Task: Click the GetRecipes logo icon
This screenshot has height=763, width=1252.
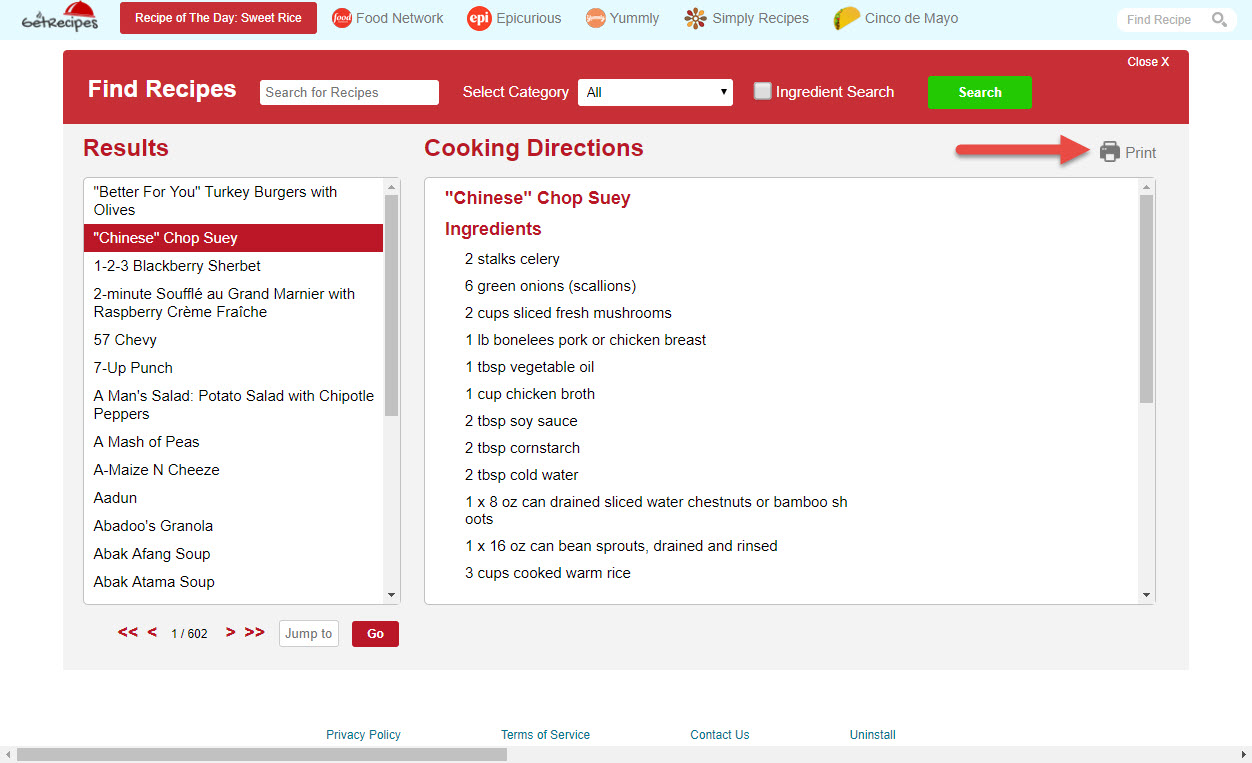Action: tap(60, 18)
